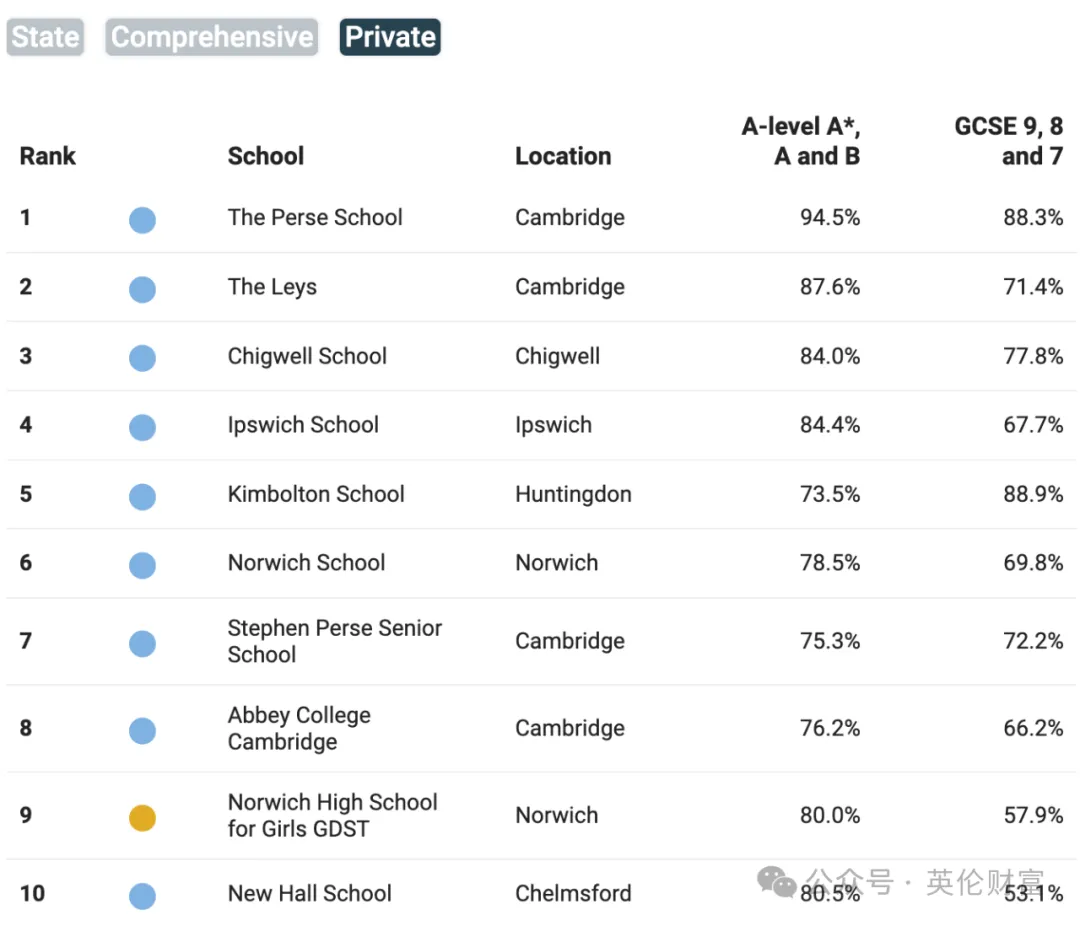Sort by the Rank column header

48,156
